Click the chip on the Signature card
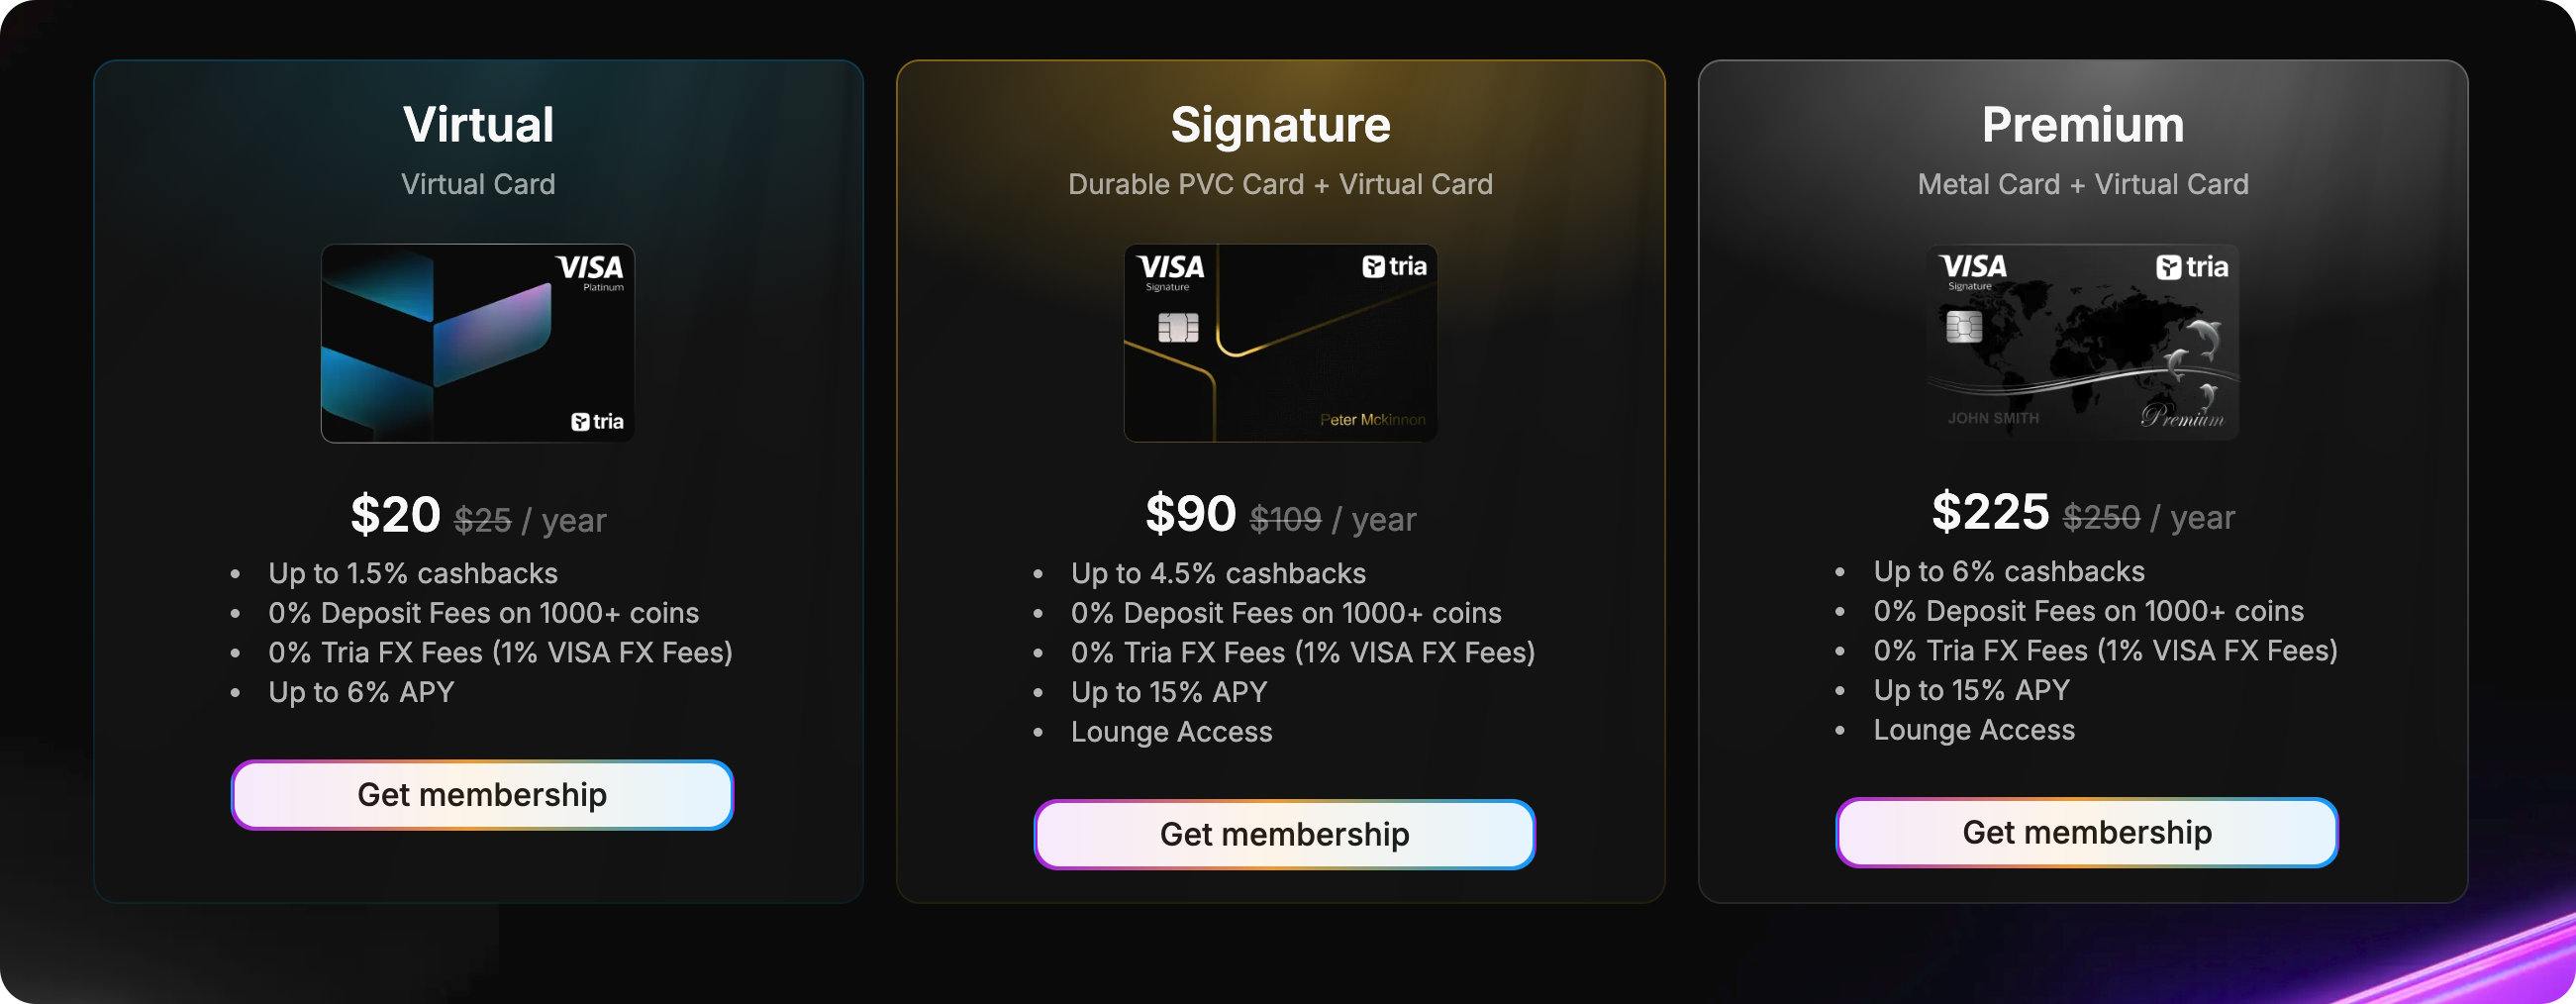This screenshot has width=2576, height=1004. (x=1178, y=327)
